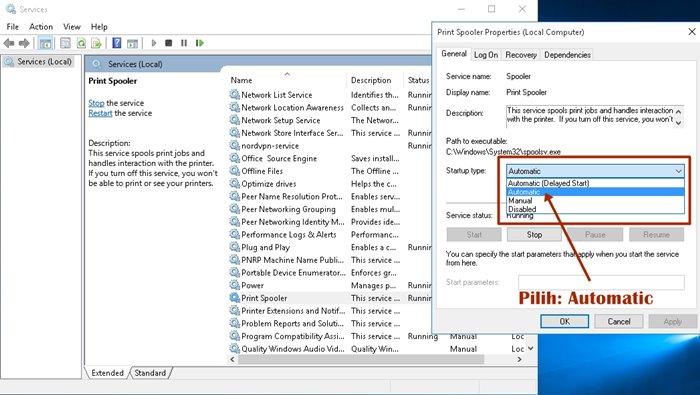Choose the highlighted Automatic startup option

tap(595, 192)
